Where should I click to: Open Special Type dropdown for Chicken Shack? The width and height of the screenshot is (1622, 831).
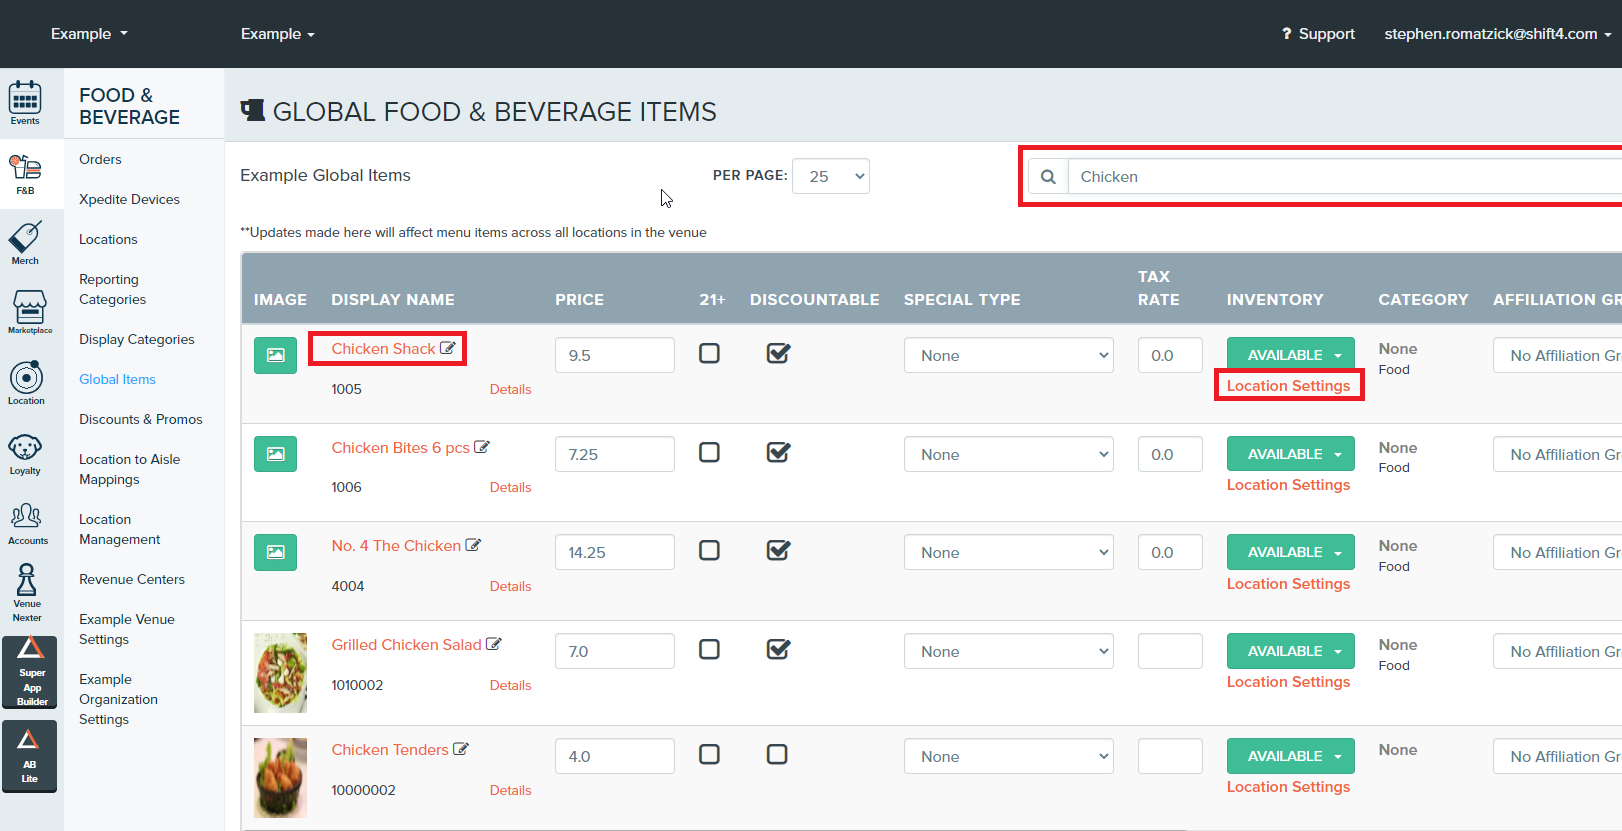(1009, 355)
